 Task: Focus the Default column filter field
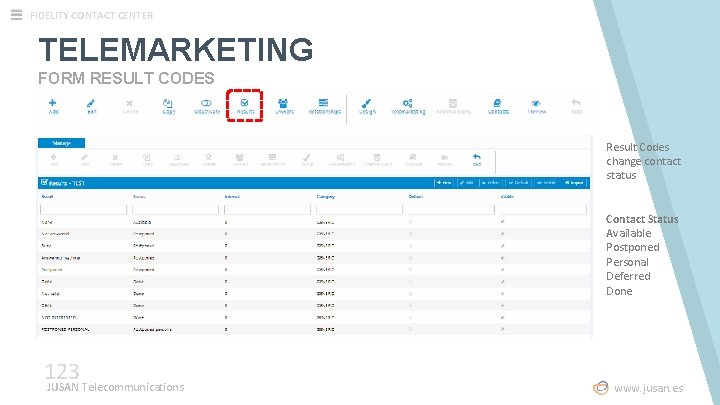[x=451, y=210]
